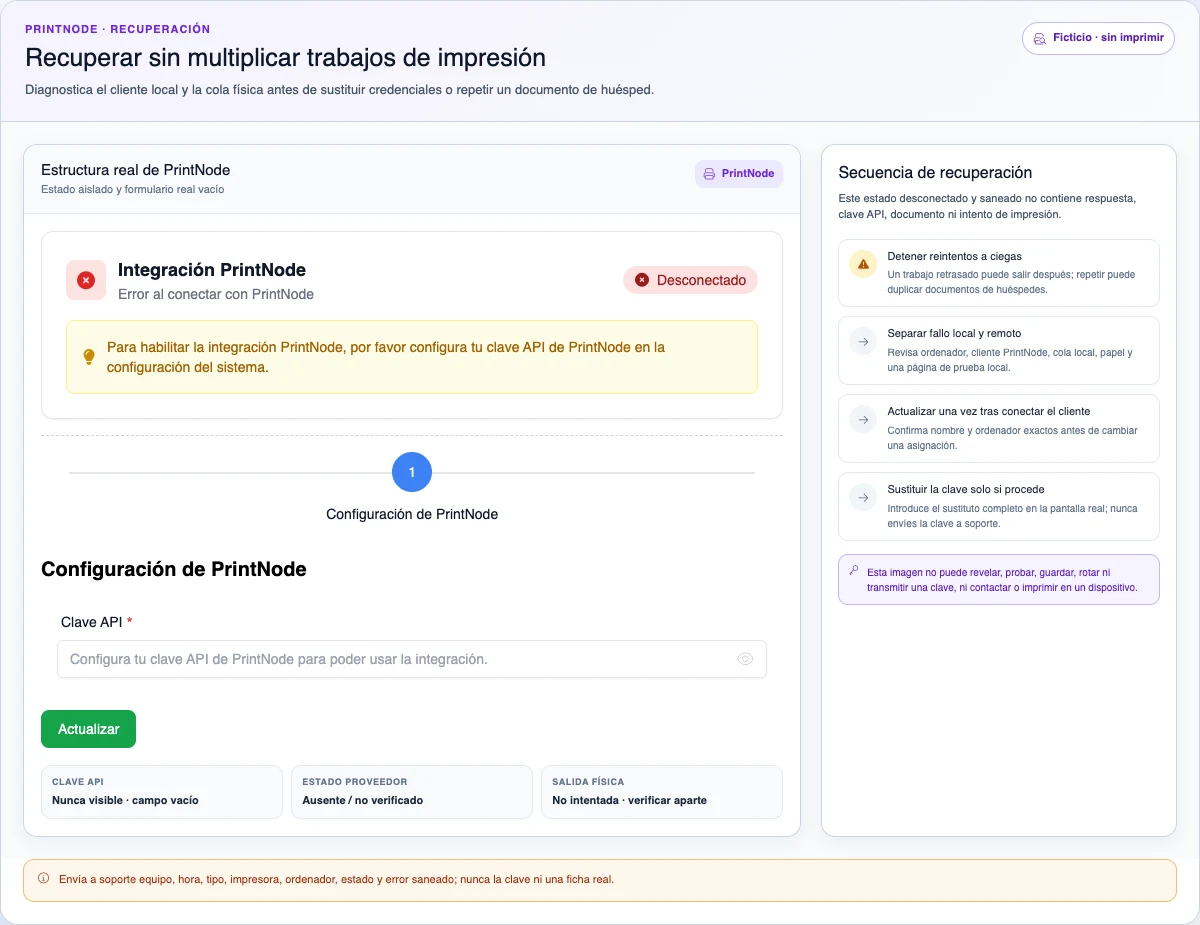Click the info icon in the bottom support banner
The height and width of the screenshot is (925, 1200).
point(44,879)
